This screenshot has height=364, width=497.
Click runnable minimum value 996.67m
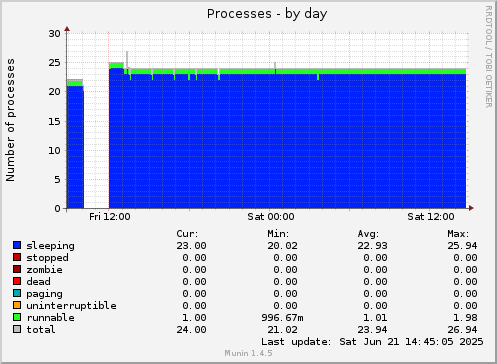(282, 318)
